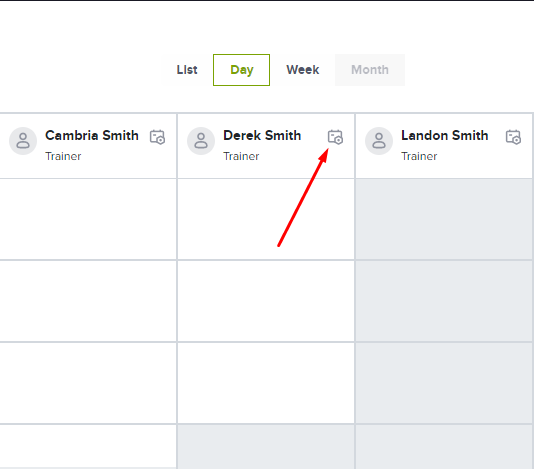Click greyed bottom slot under Derek Smith
Screen dimensions: 534x469
click(x=266, y=447)
